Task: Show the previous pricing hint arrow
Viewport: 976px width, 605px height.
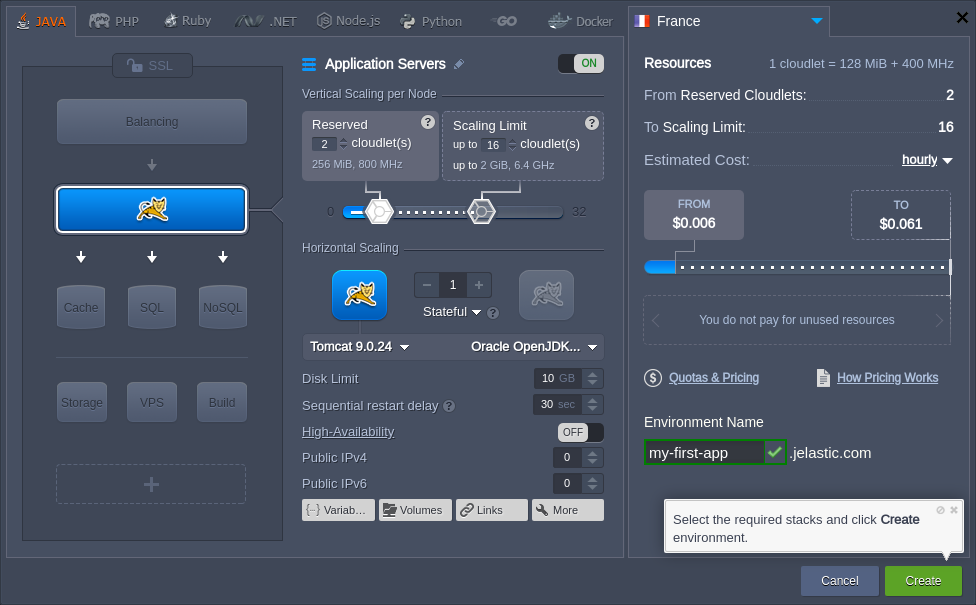Action: pos(655,320)
